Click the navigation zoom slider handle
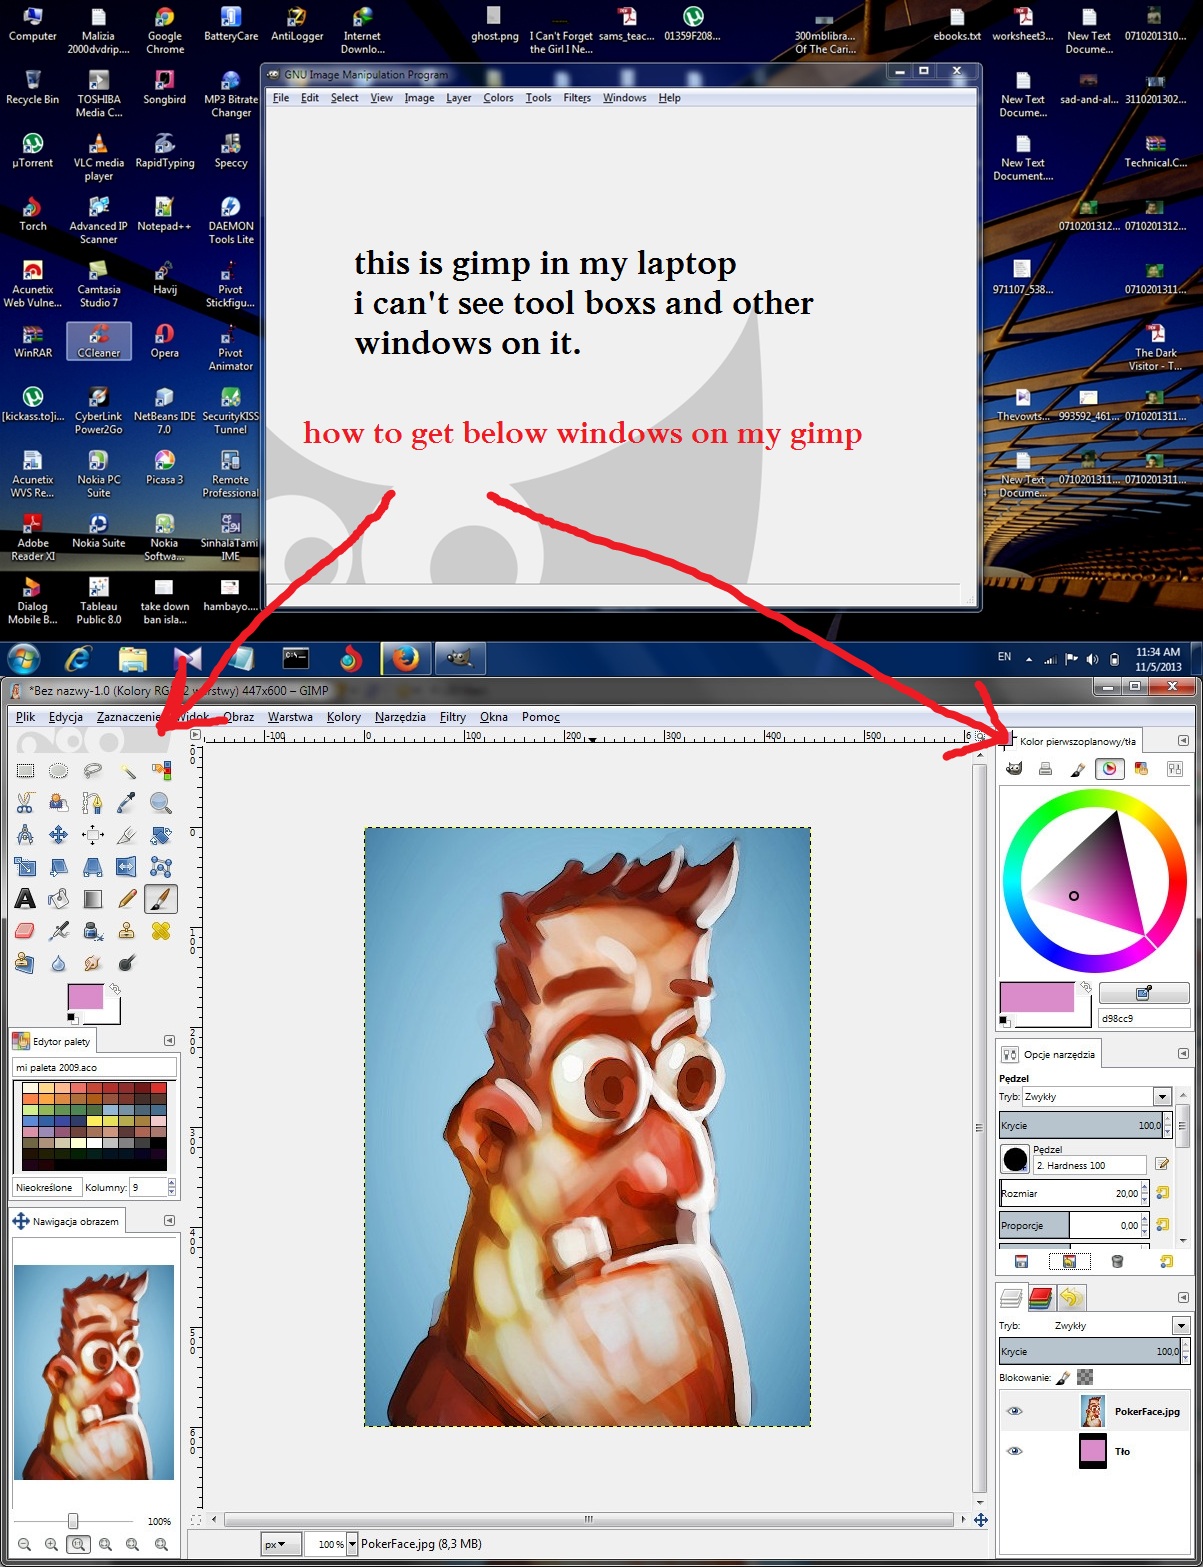Viewport: 1203px width, 1567px height. coord(72,1521)
